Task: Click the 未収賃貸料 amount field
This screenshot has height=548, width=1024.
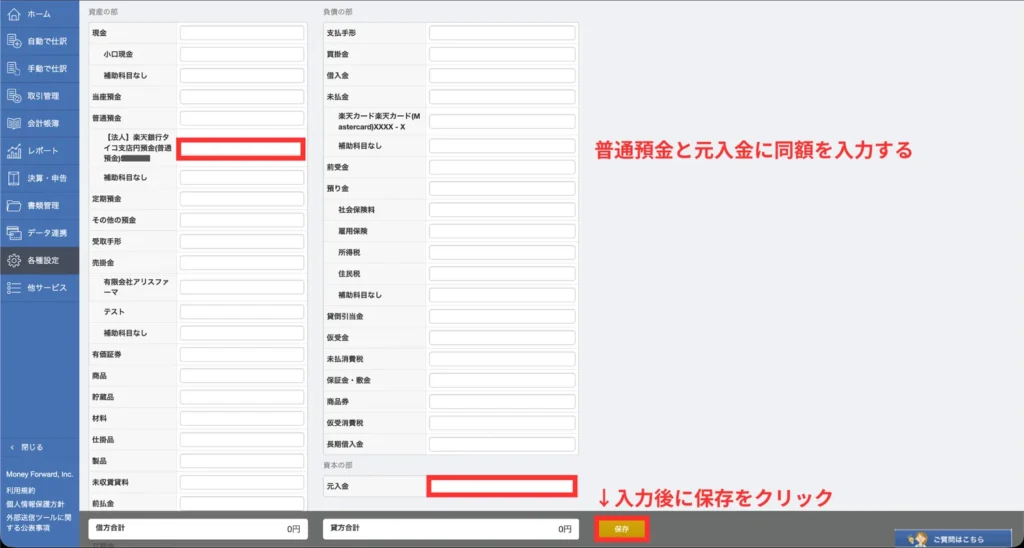Action: point(242,483)
